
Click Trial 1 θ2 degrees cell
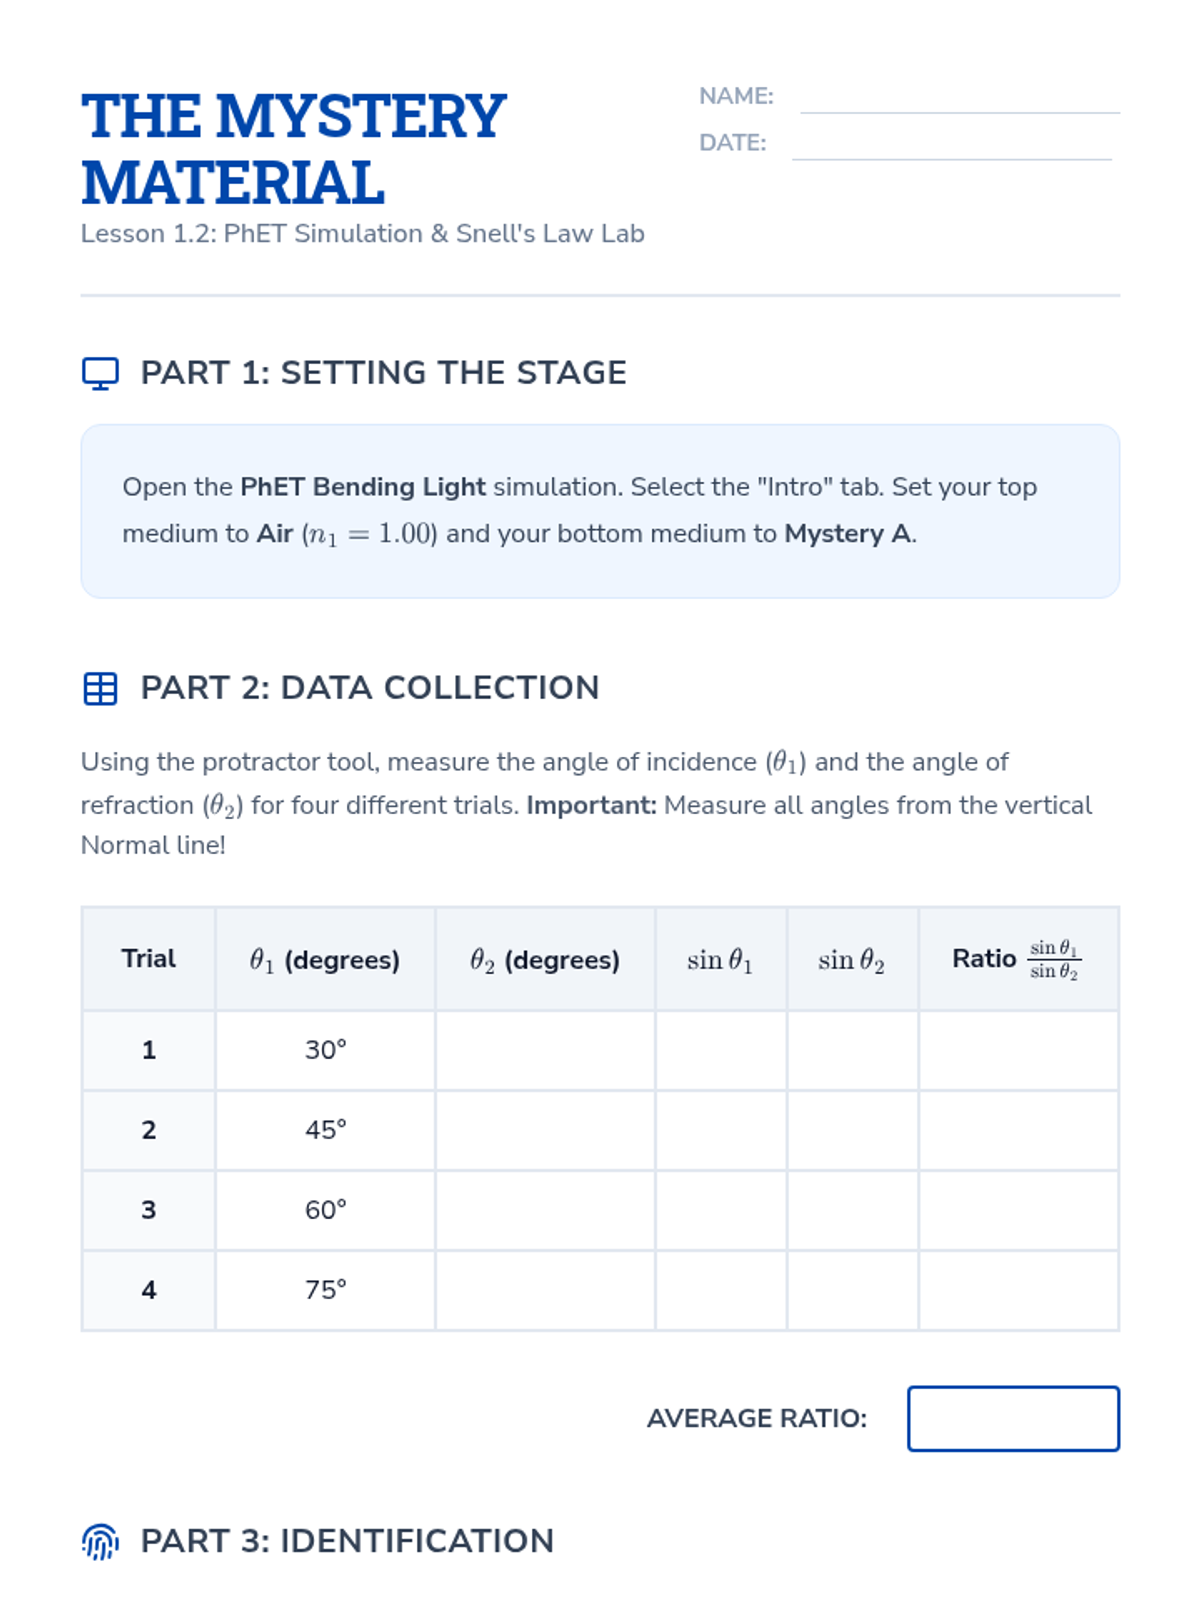click(x=545, y=1050)
